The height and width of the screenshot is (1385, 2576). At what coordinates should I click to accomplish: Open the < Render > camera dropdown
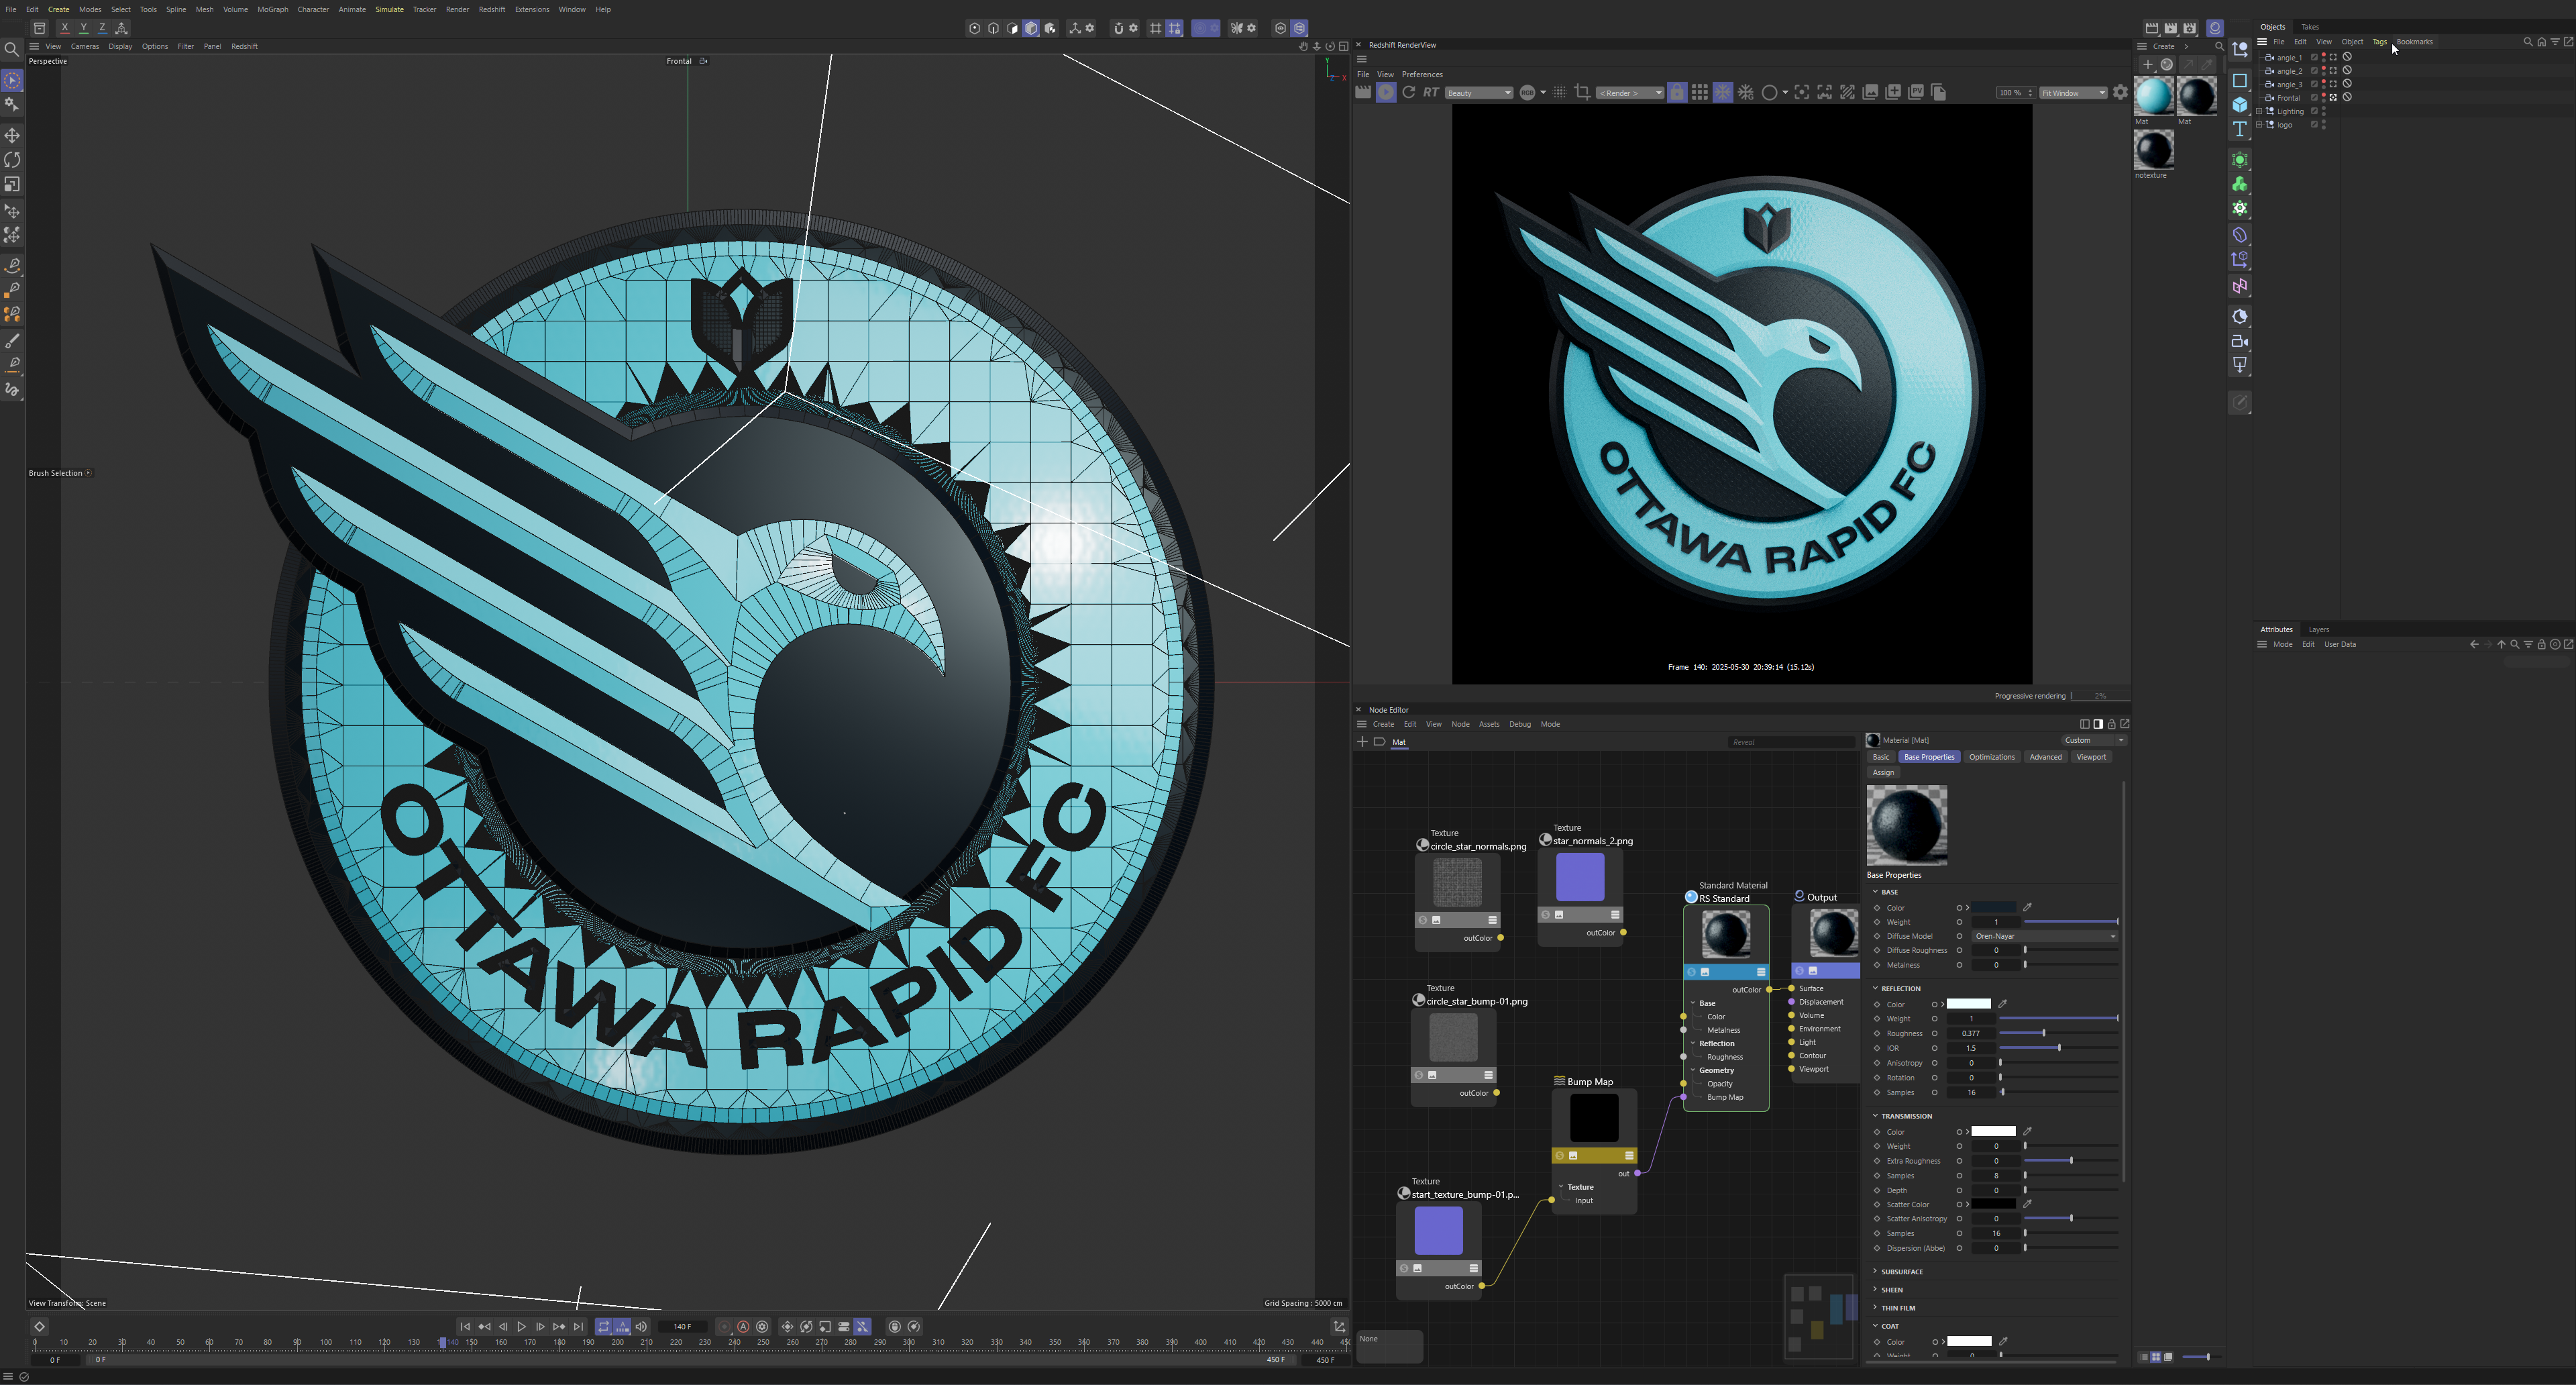pyautogui.click(x=1630, y=93)
